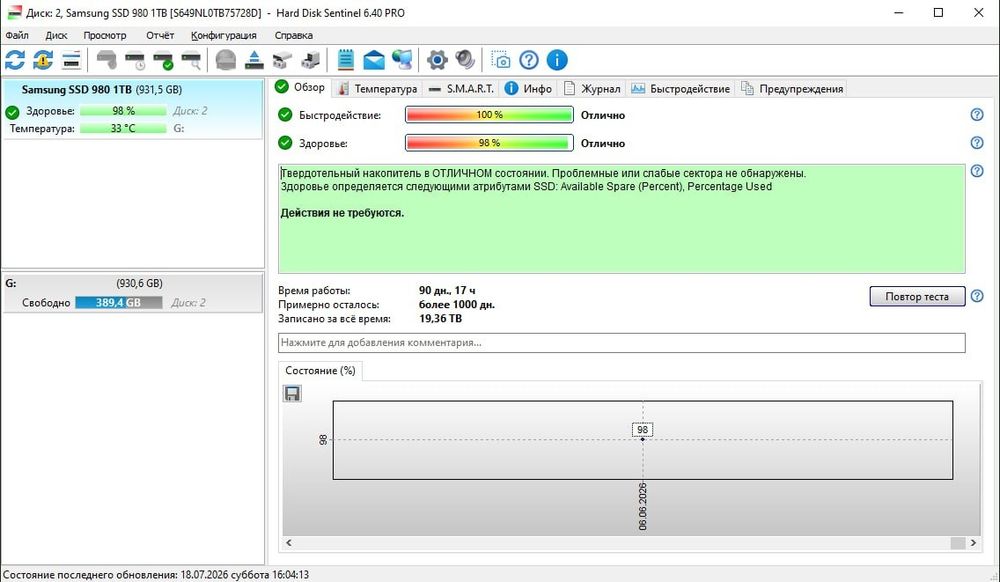
Task: Click the floppy disk save icon above graph
Action: click(x=292, y=393)
